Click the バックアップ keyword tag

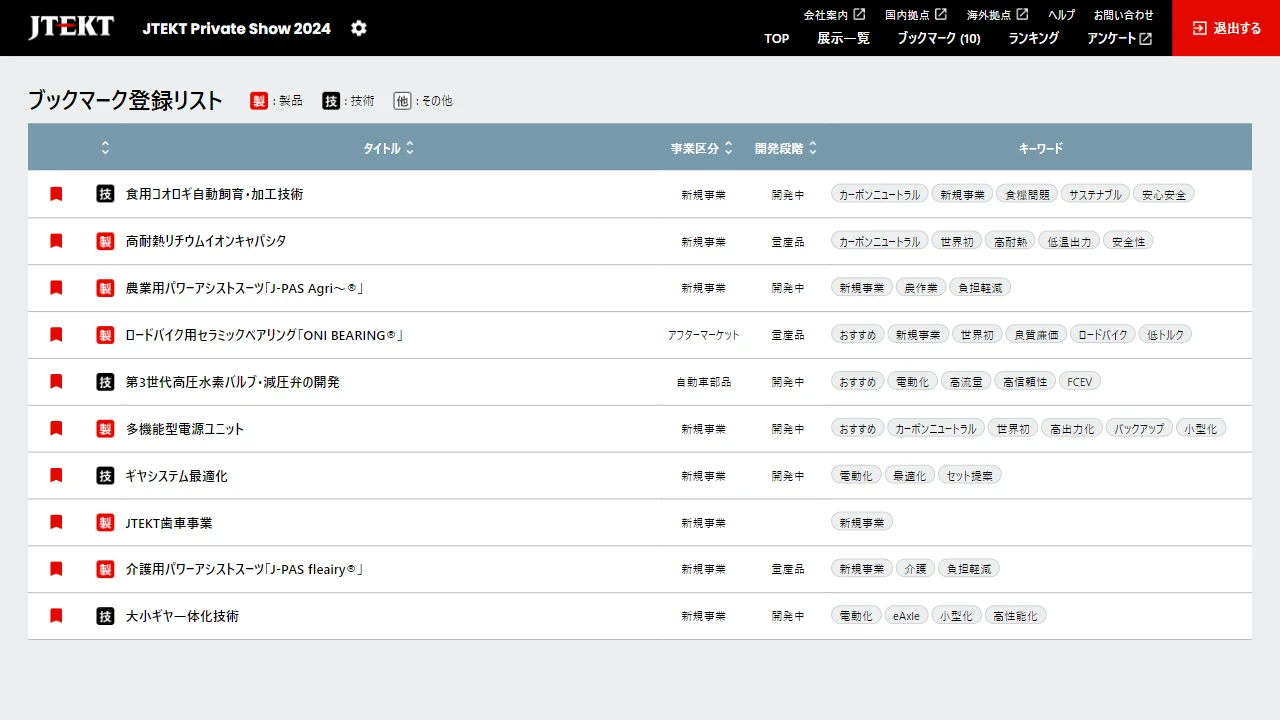pyautogui.click(x=1139, y=429)
